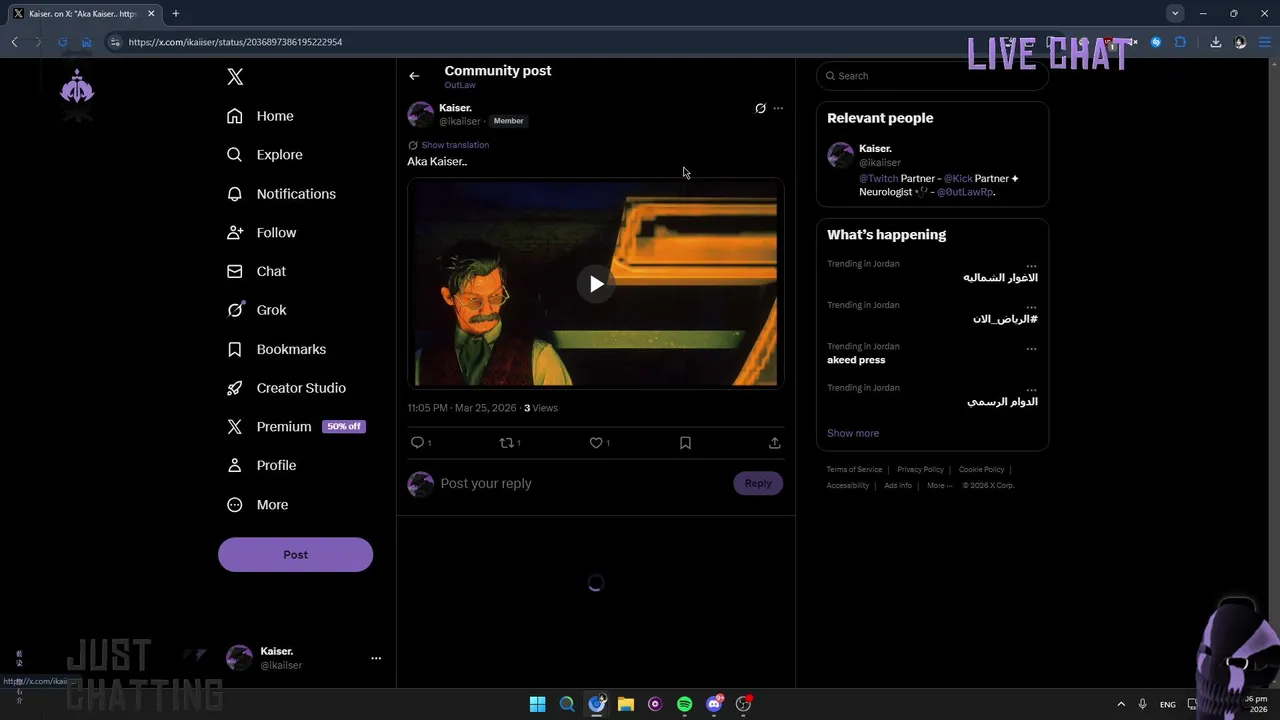Open the extensions puzzle icon
This screenshot has height=720, width=1280.
coord(1180,42)
